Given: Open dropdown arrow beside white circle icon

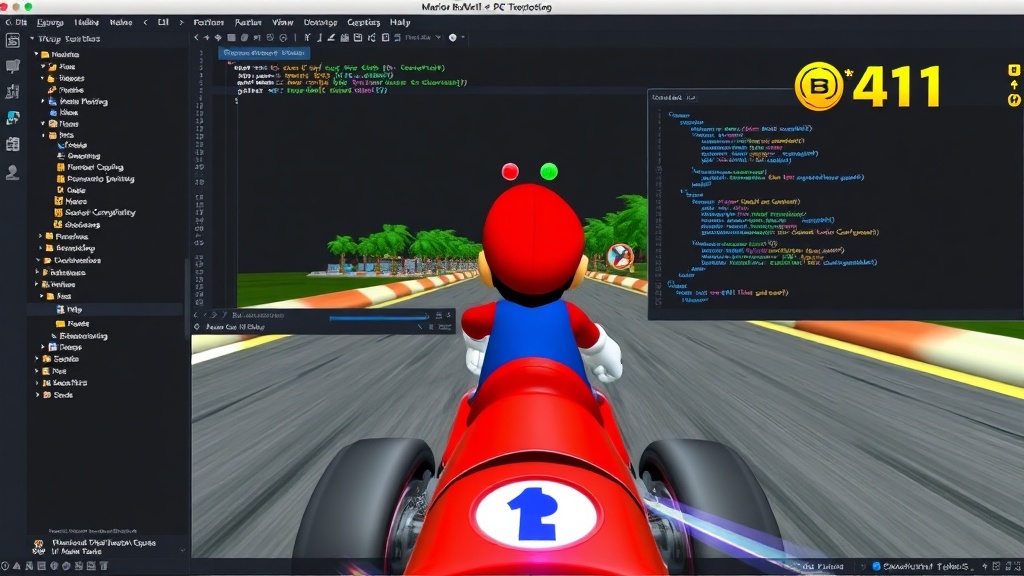Looking at the screenshot, I should (463, 38).
